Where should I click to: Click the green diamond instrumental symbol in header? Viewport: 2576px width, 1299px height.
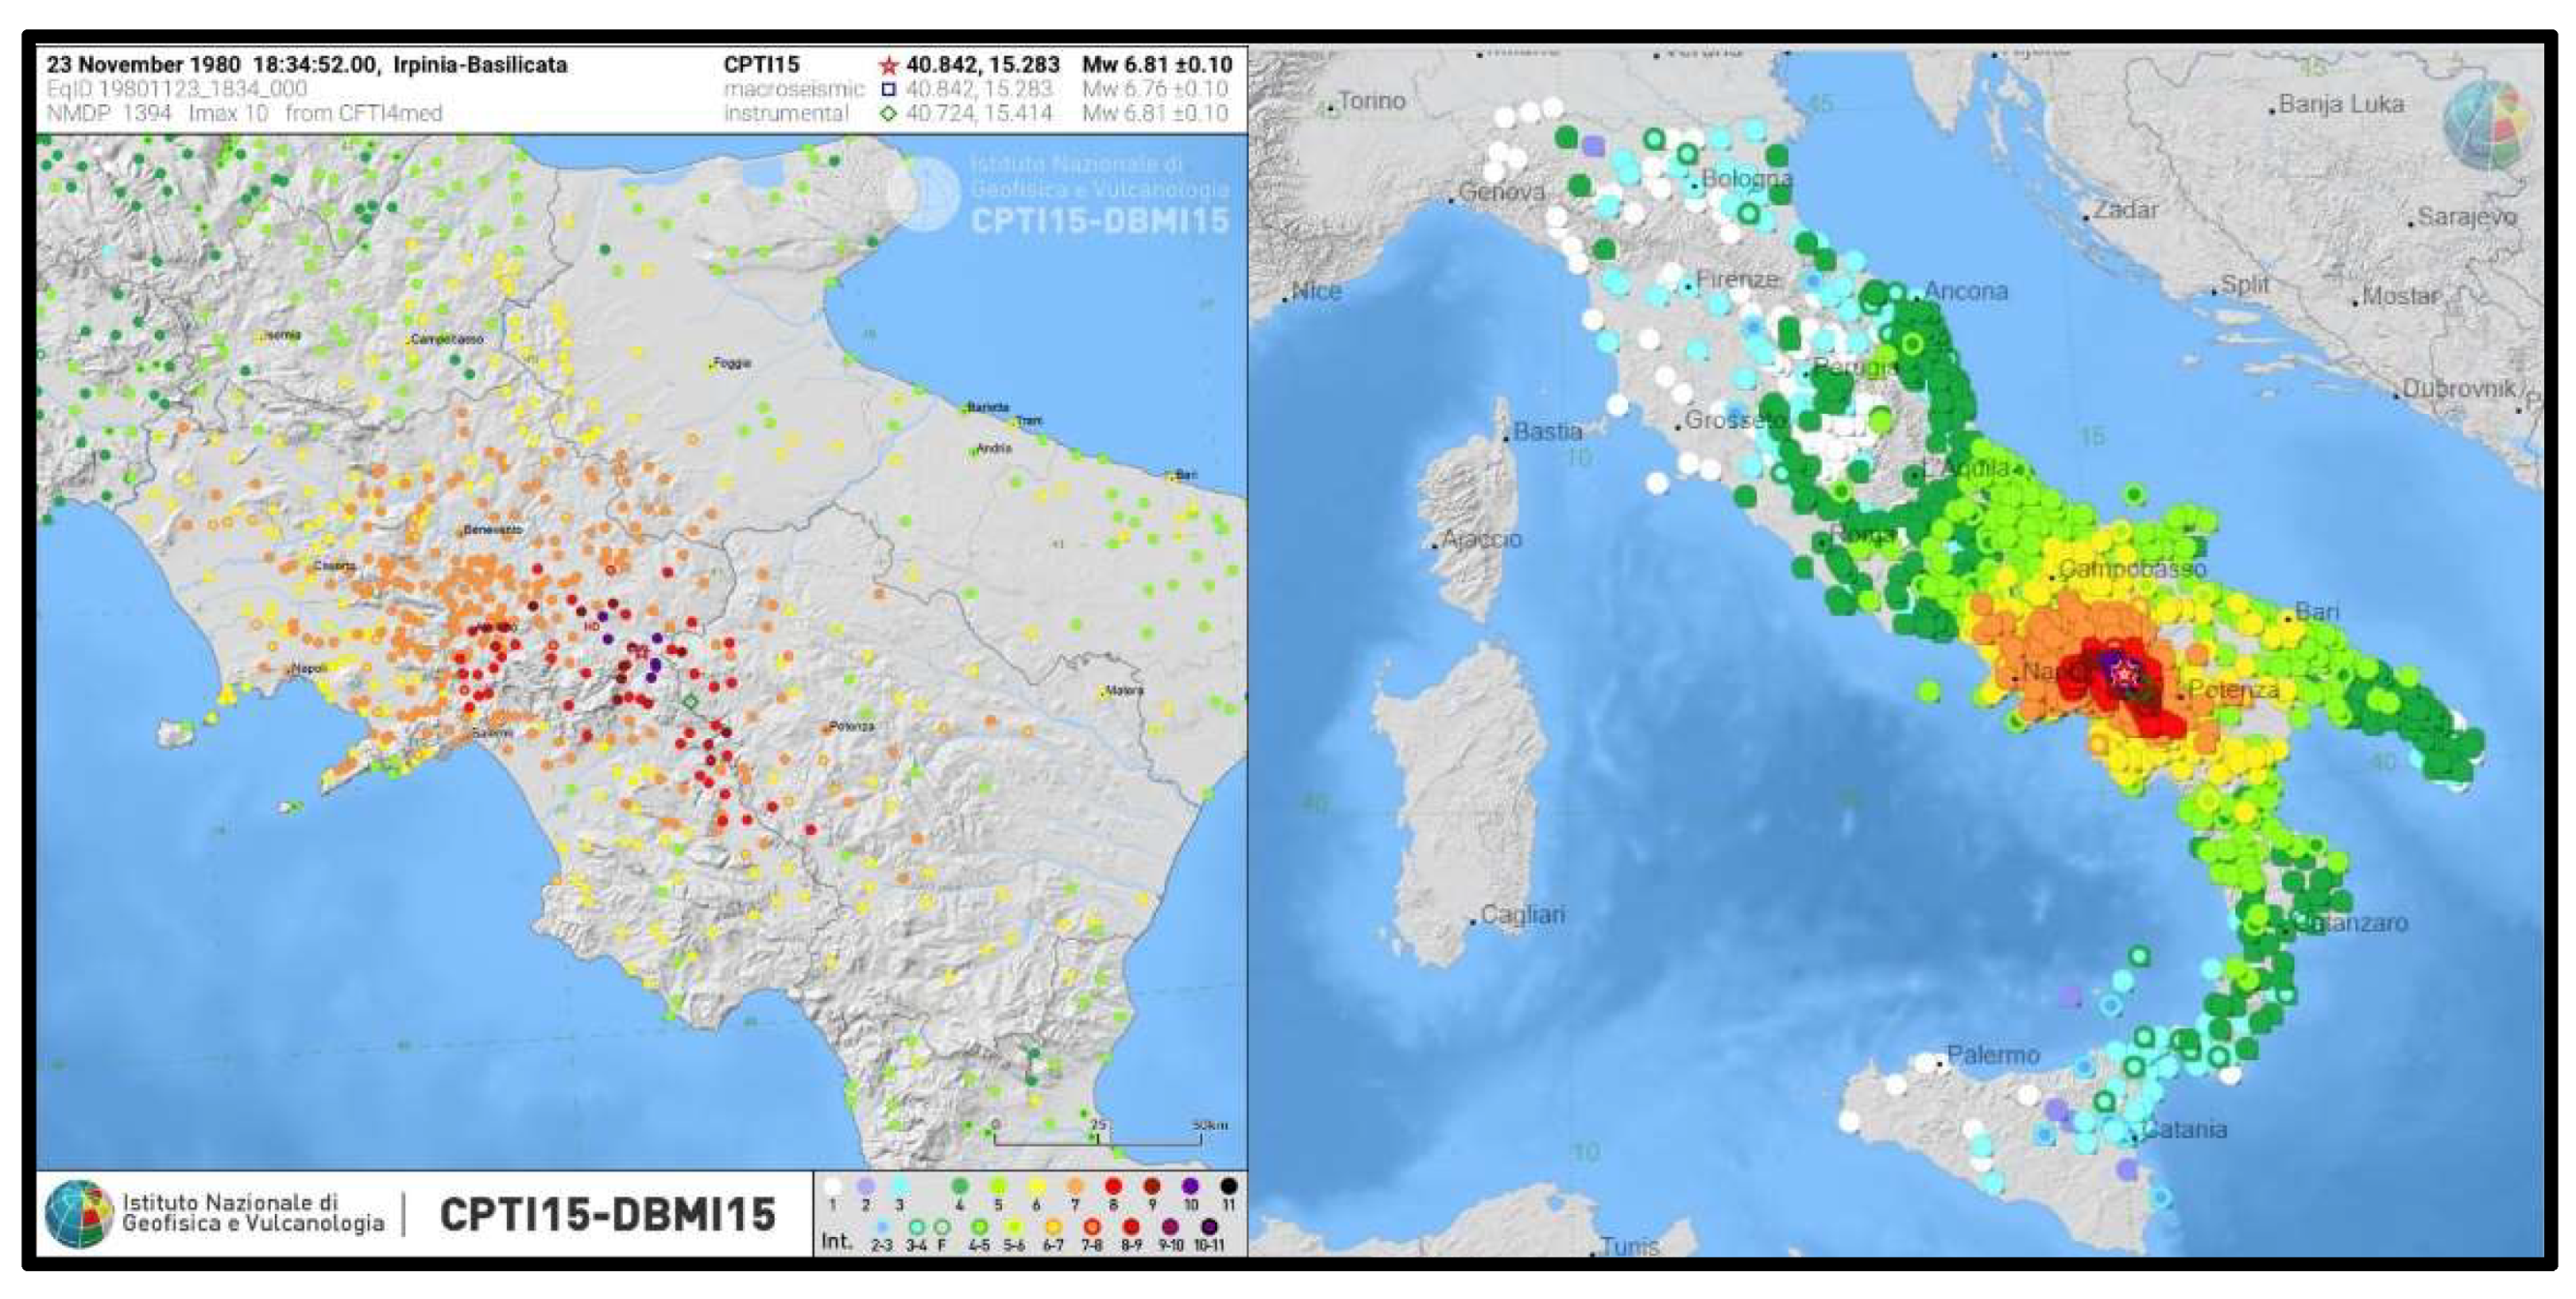click(x=888, y=113)
